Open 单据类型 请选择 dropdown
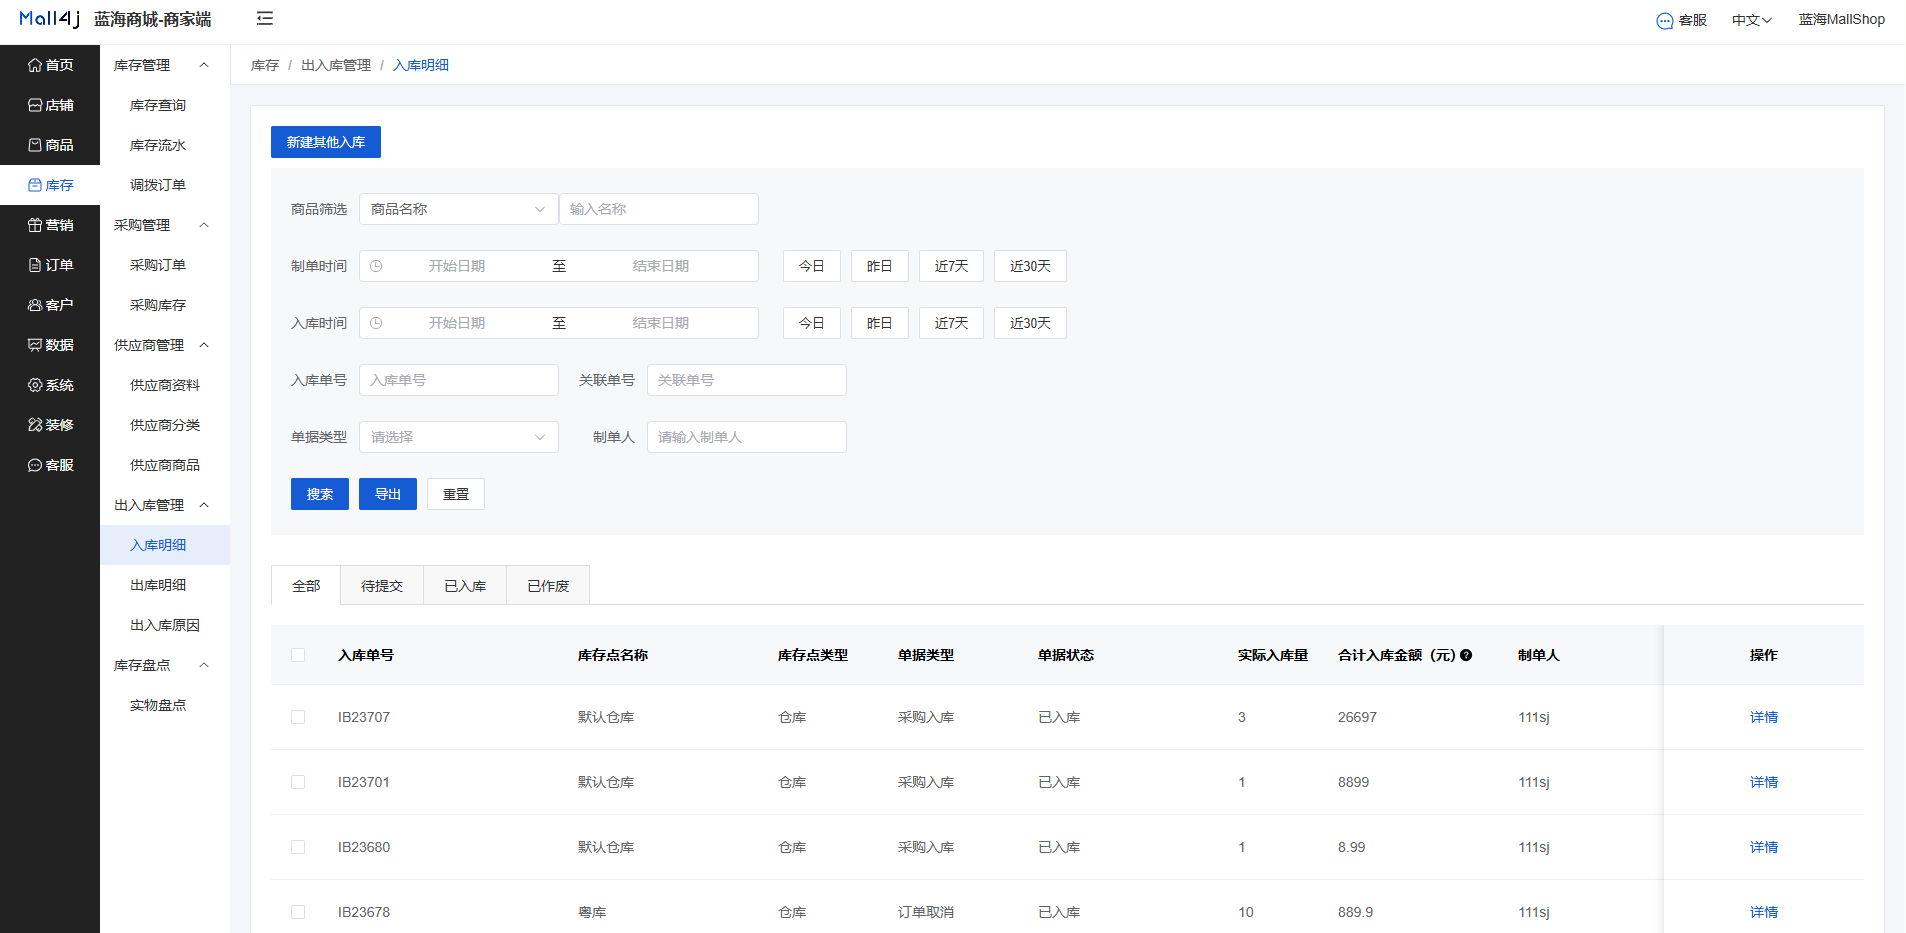This screenshot has height=933, width=1906. [458, 437]
